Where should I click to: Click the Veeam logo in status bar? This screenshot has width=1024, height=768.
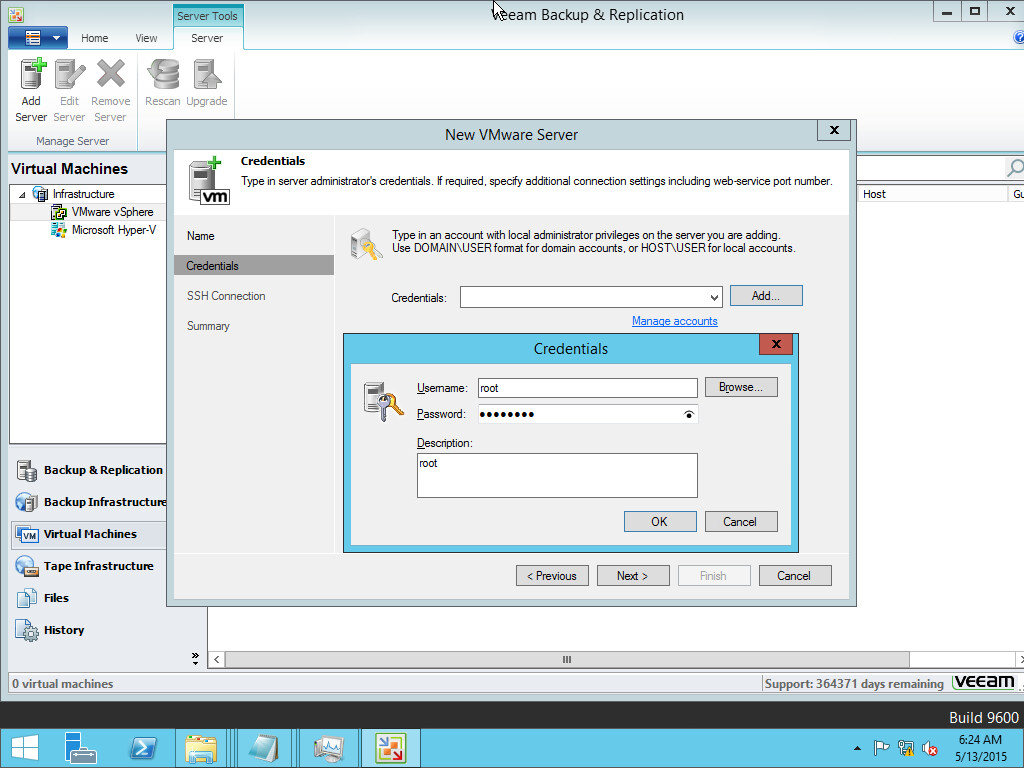pos(984,682)
